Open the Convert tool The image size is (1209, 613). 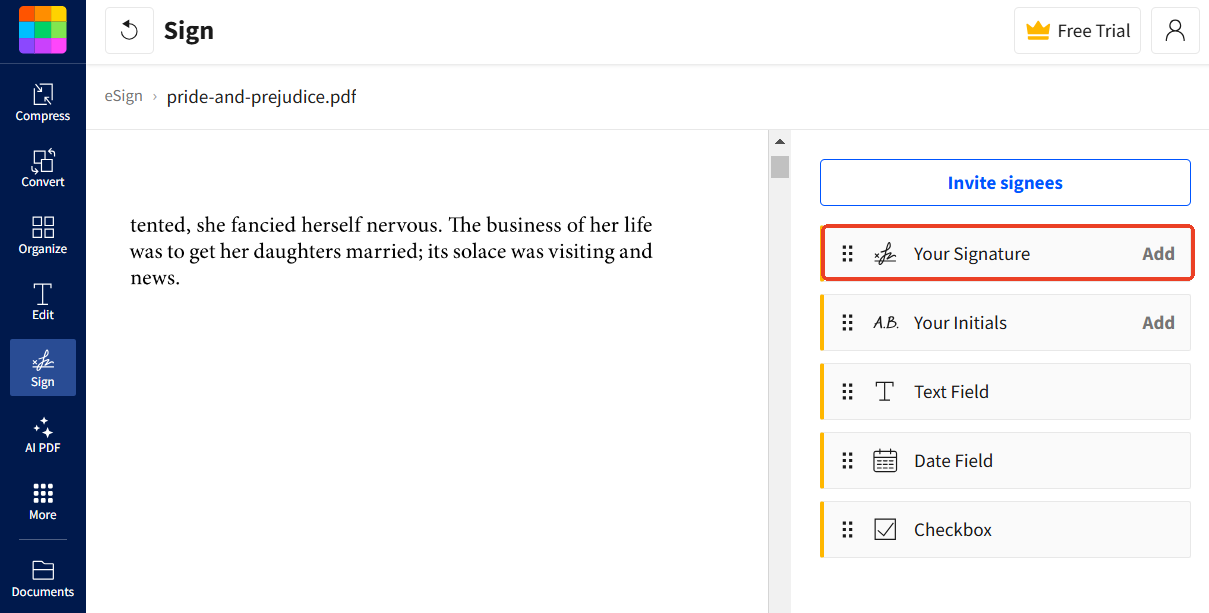(42, 168)
